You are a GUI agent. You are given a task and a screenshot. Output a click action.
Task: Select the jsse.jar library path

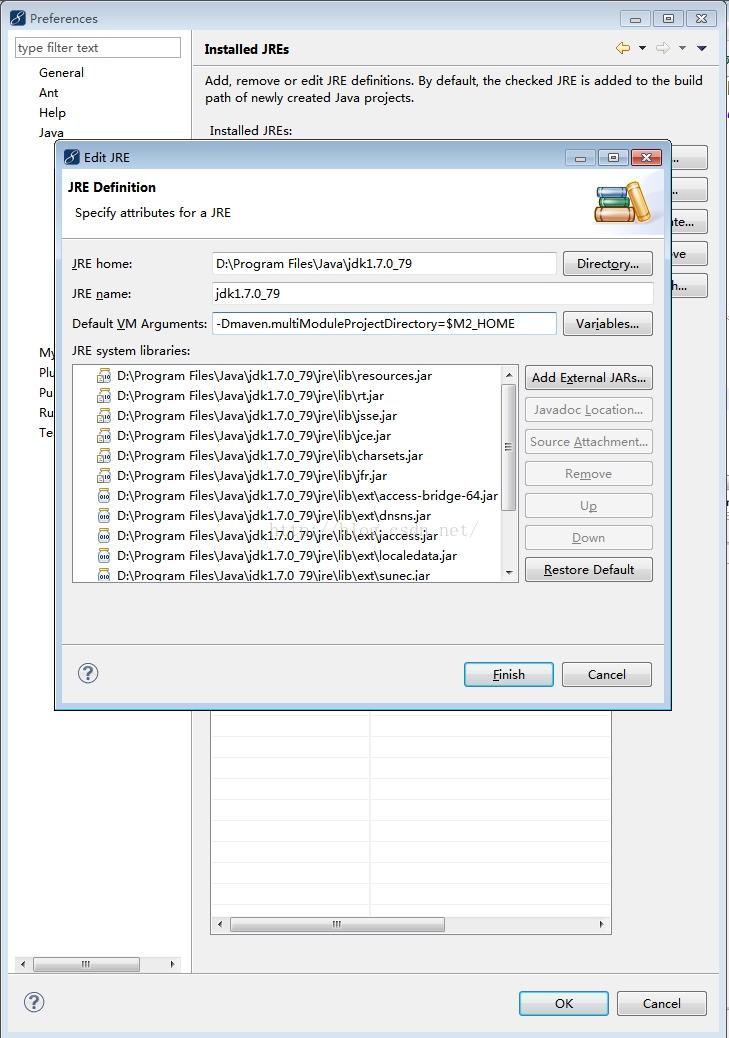pyautogui.click(x=257, y=416)
